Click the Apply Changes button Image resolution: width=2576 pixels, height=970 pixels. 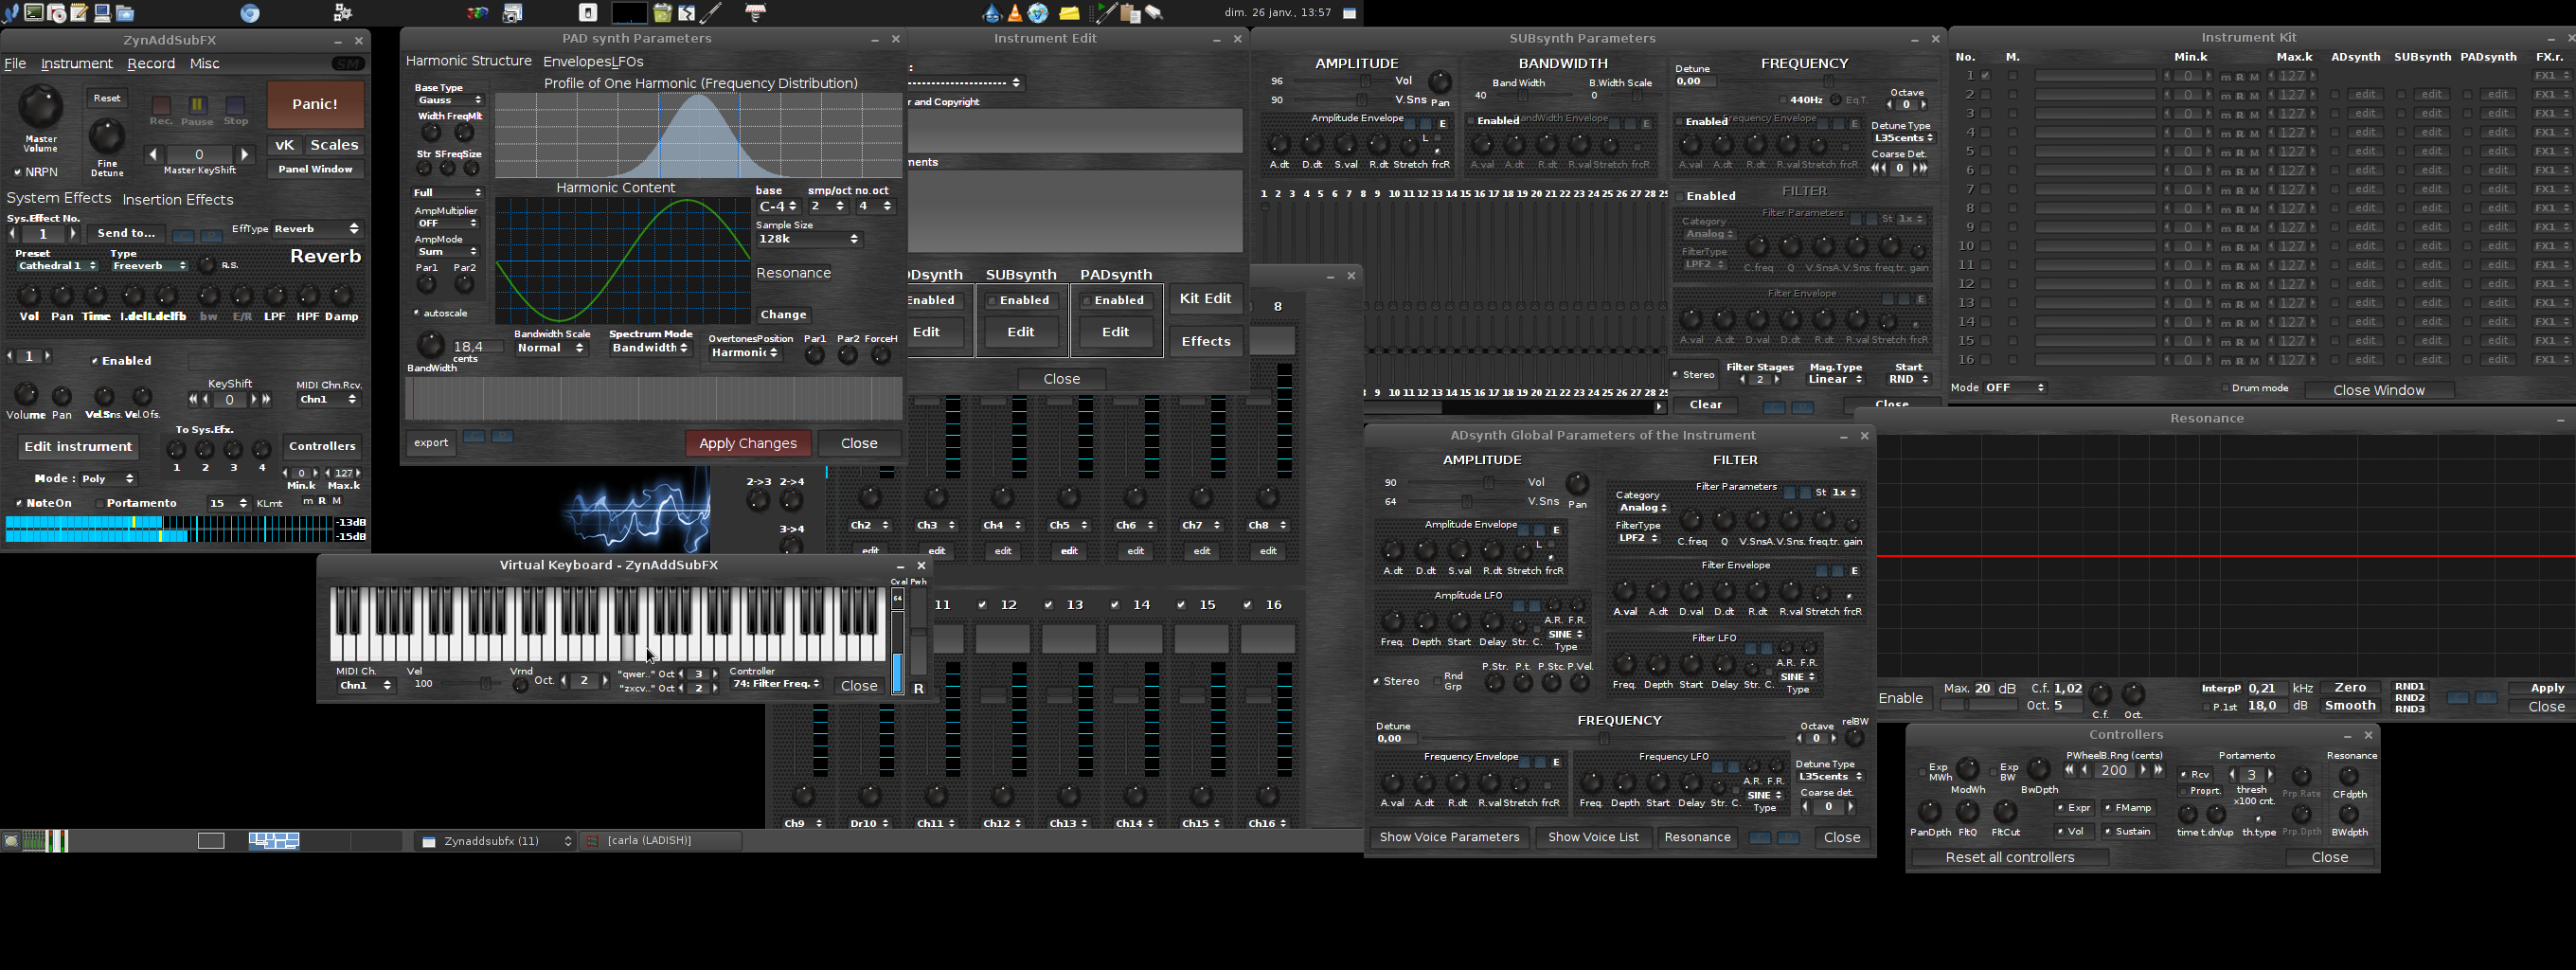pos(747,443)
